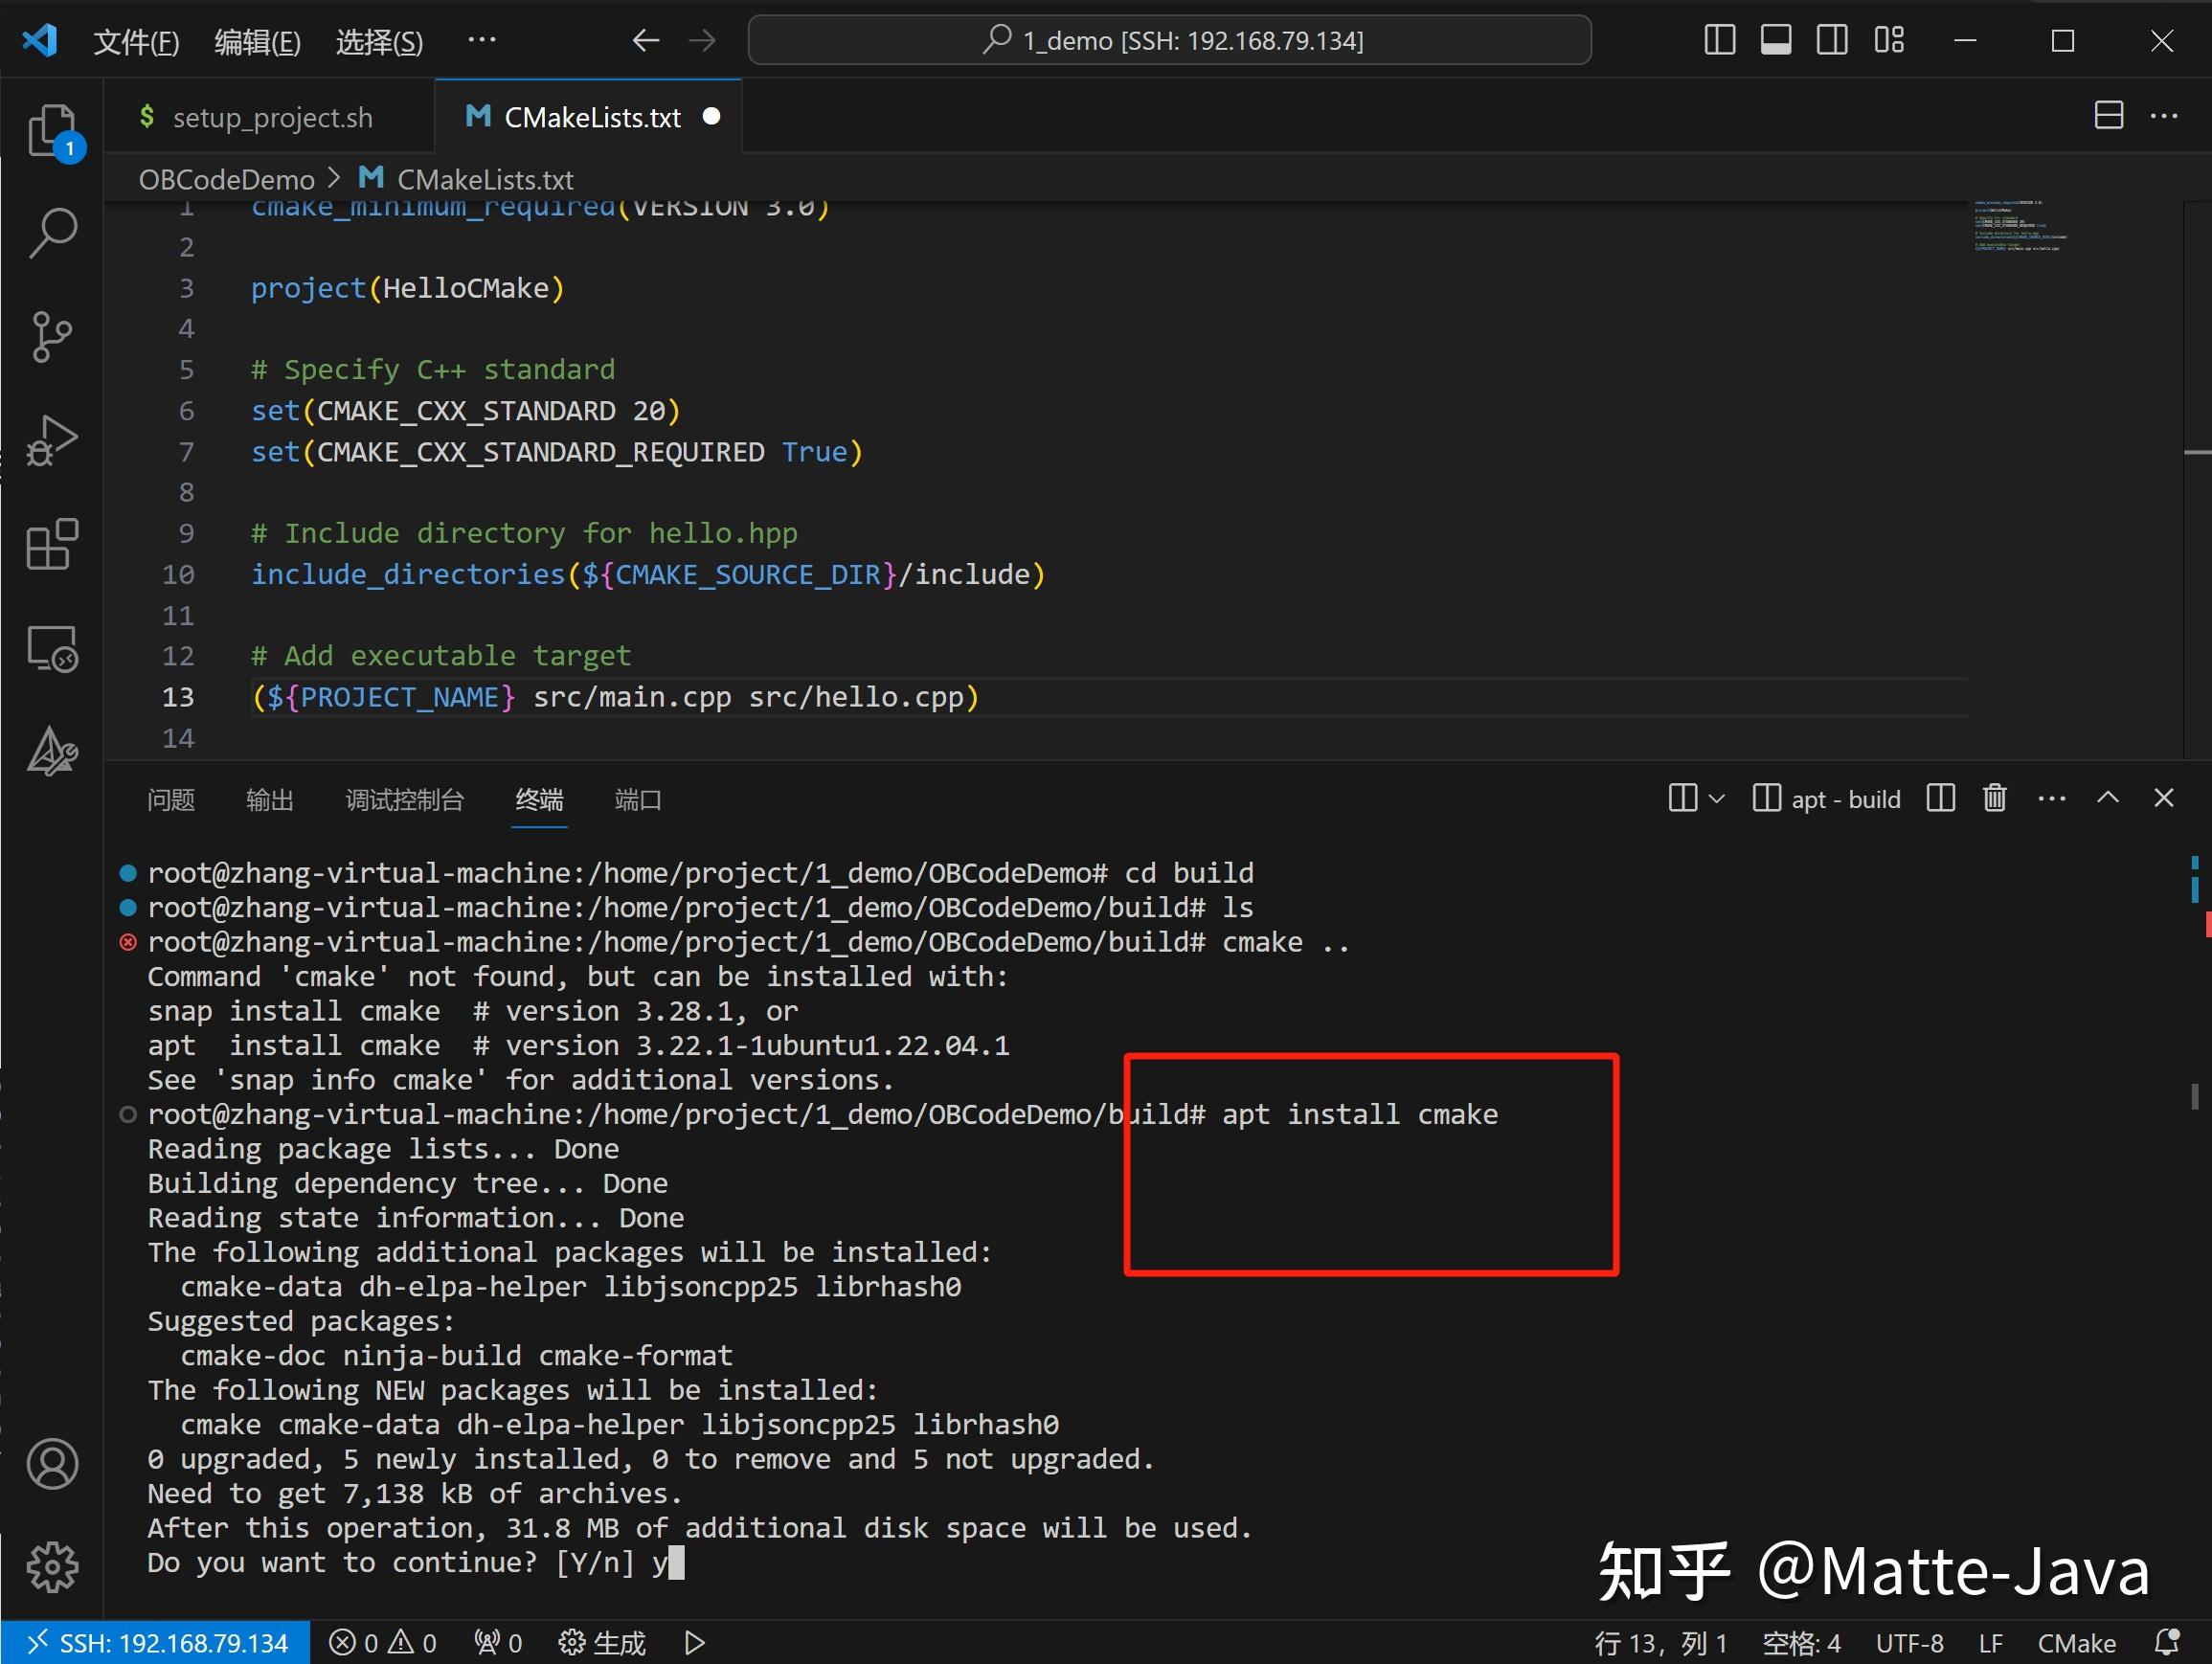Open the Source Control view

51,337
